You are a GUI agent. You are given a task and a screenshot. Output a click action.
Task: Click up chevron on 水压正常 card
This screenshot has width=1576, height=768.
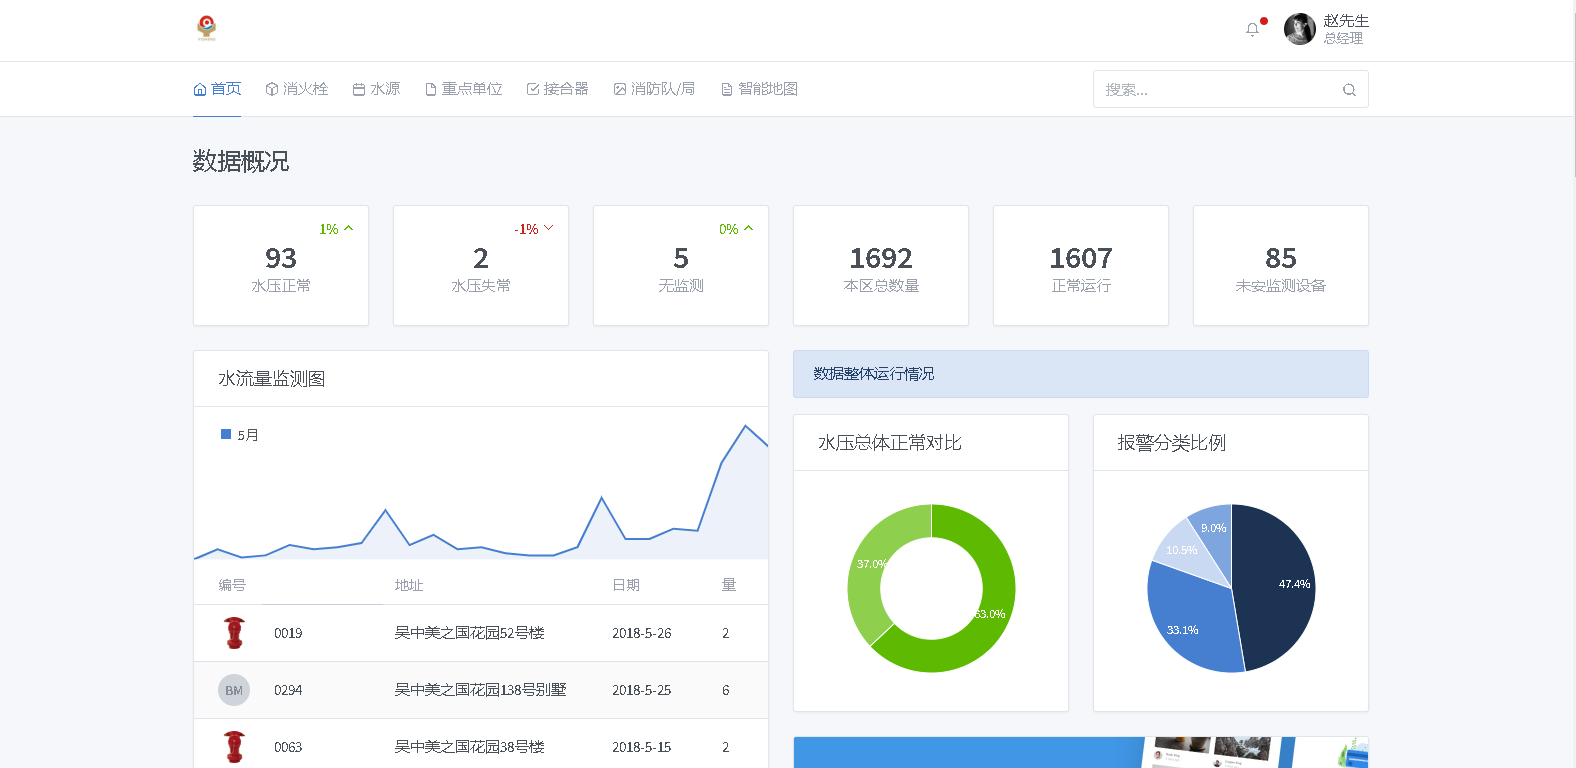[349, 229]
